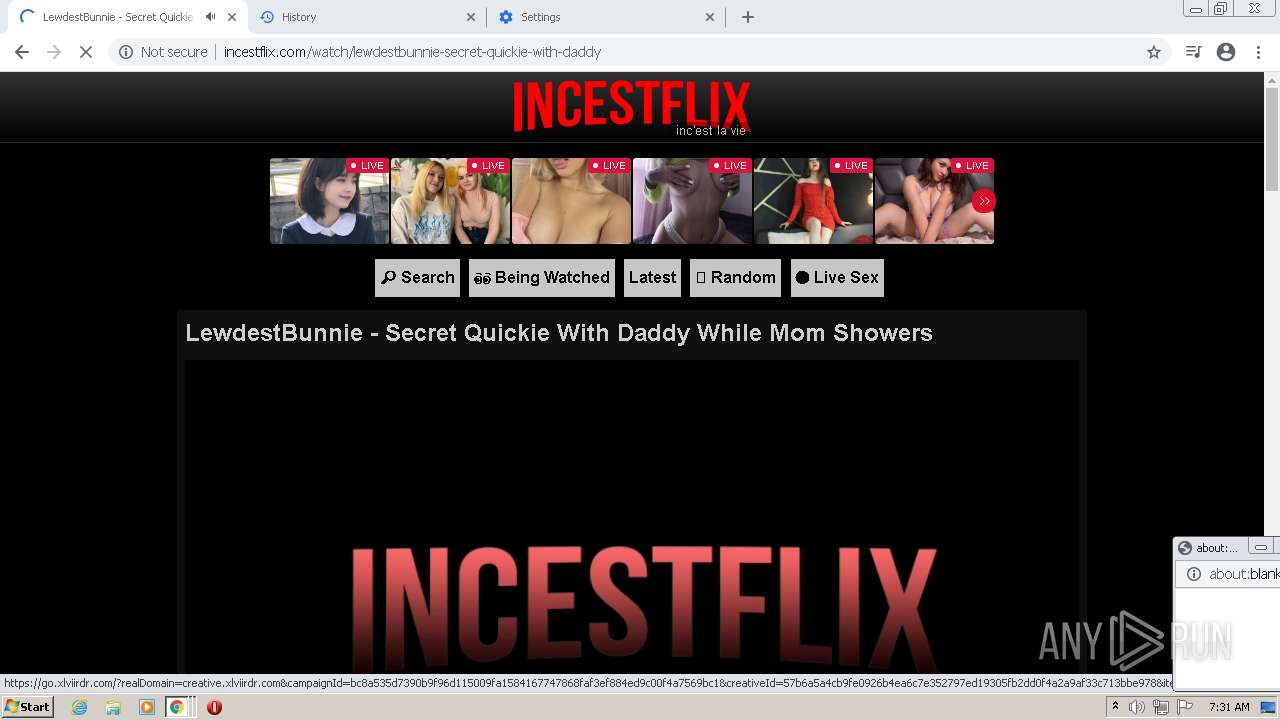Image resolution: width=1280 pixels, height=720 pixels.
Task: Open live thumbnail of woman in red dress
Action: point(813,201)
